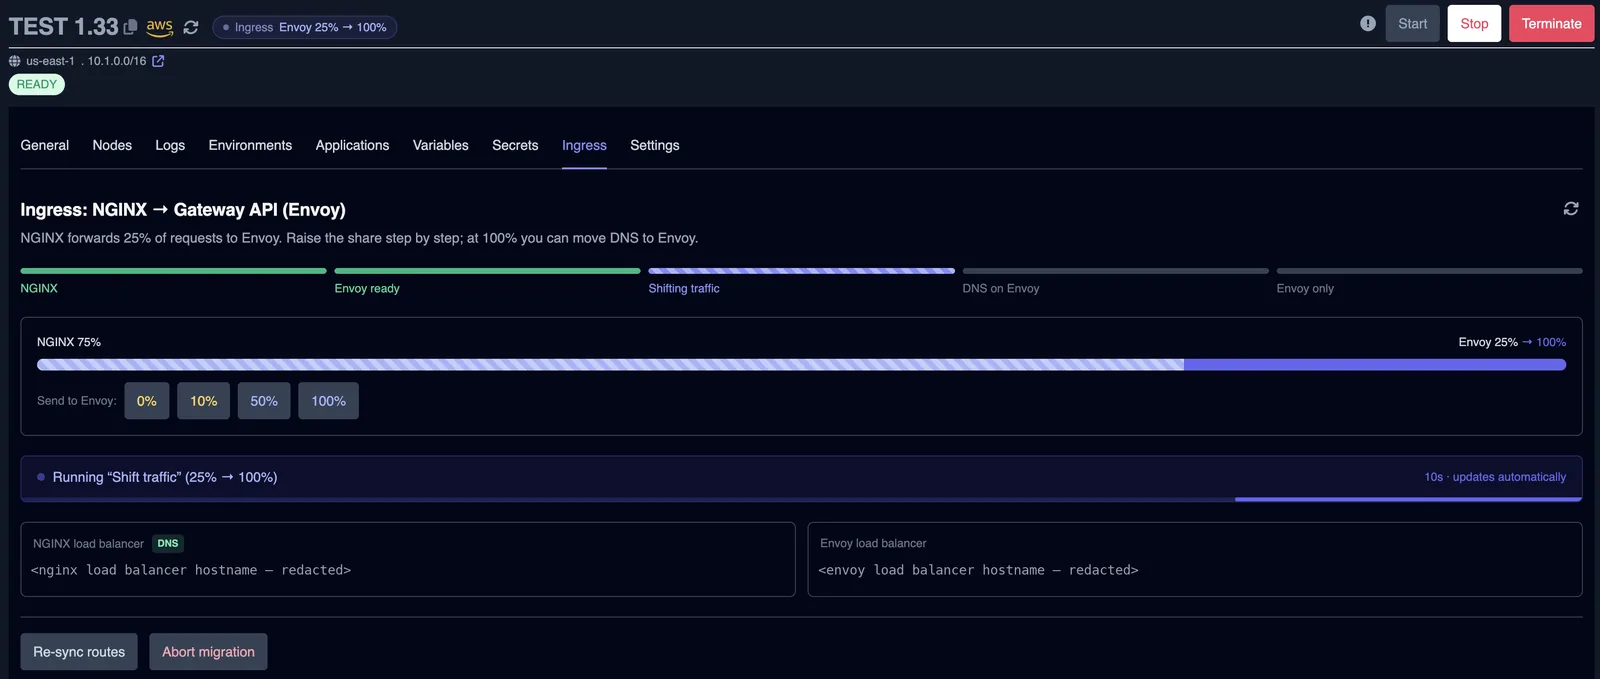
Task: Click the Envoy ready step indicator
Action: (x=487, y=279)
